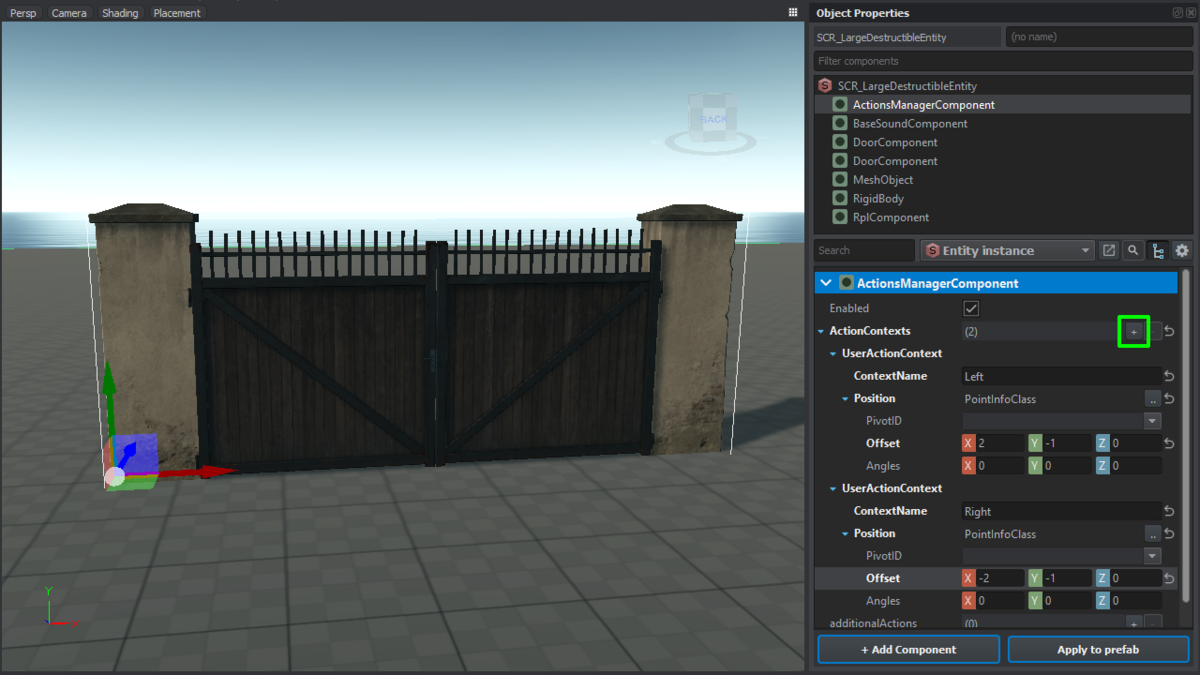Toggle the grid overlay icon in viewport top bar
1200x675 pixels.
pos(792,11)
